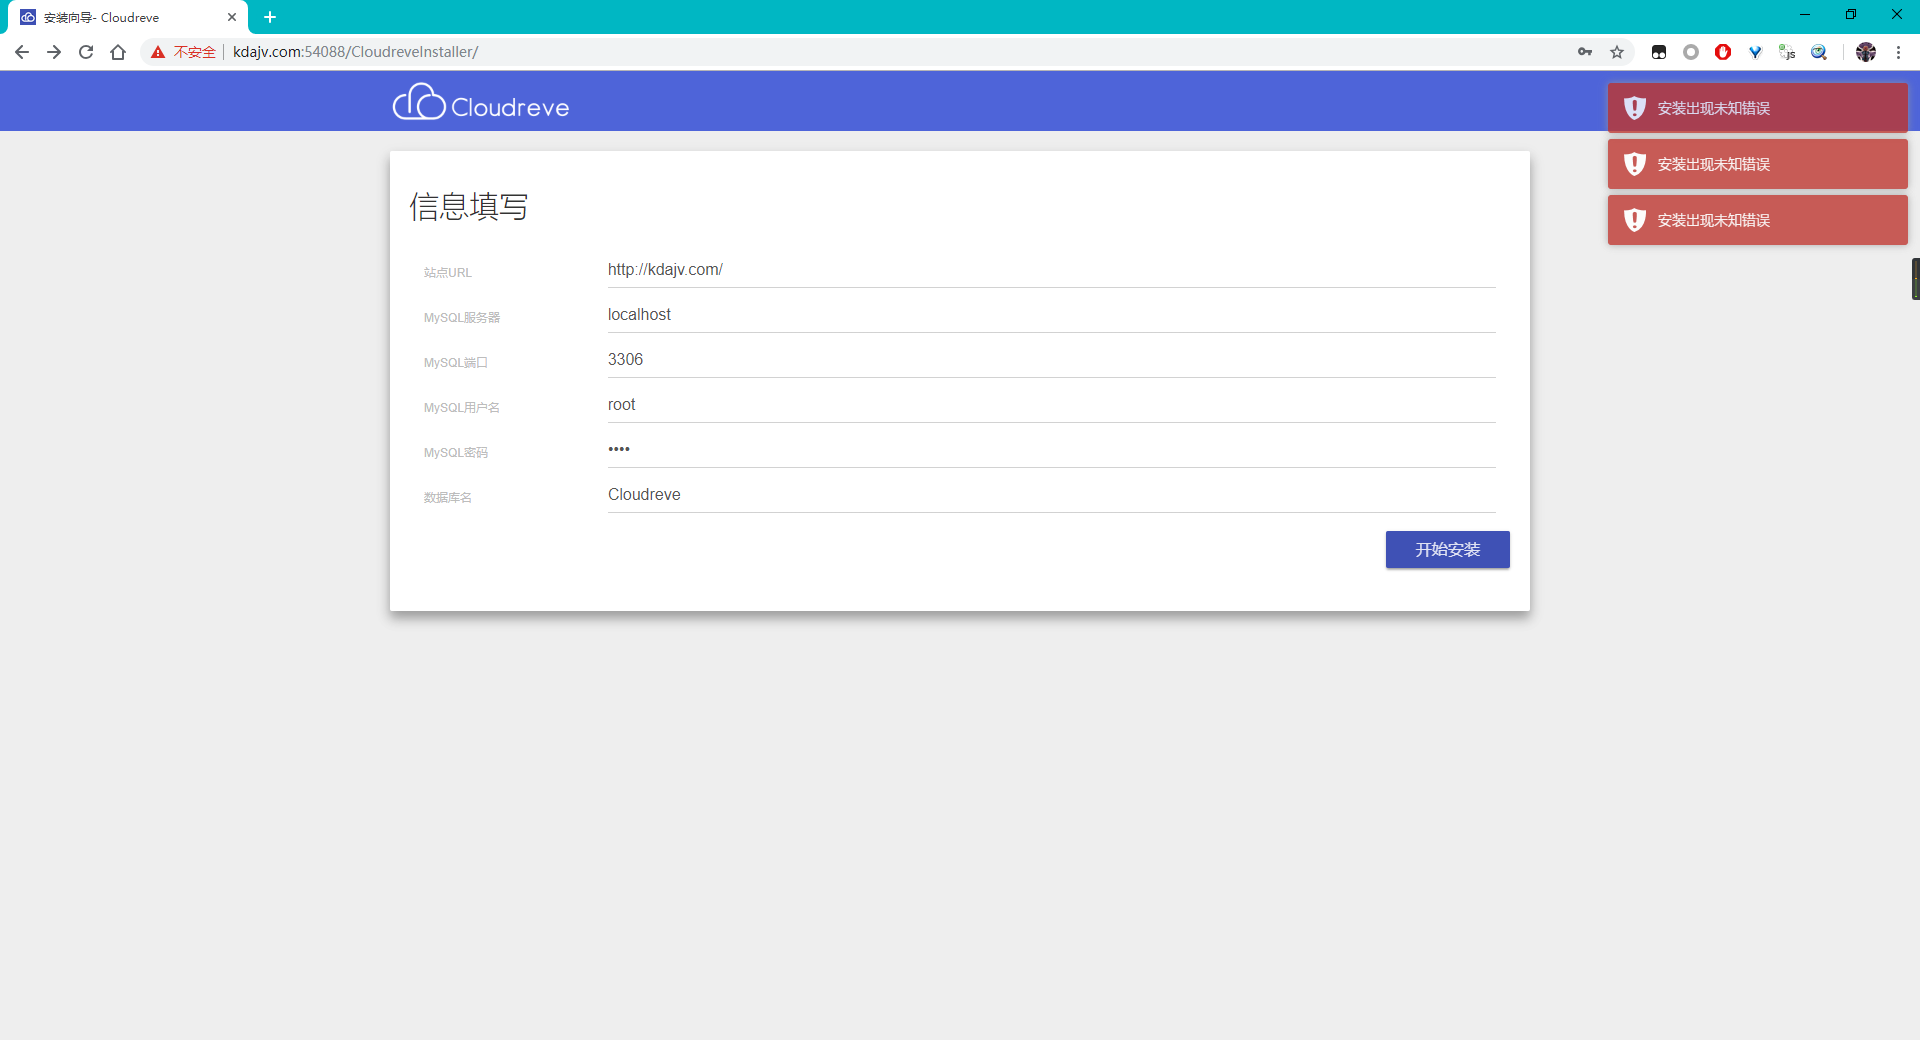Minimize the browser window
The width and height of the screenshot is (1920, 1040).
pyautogui.click(x=1805, y=15)
